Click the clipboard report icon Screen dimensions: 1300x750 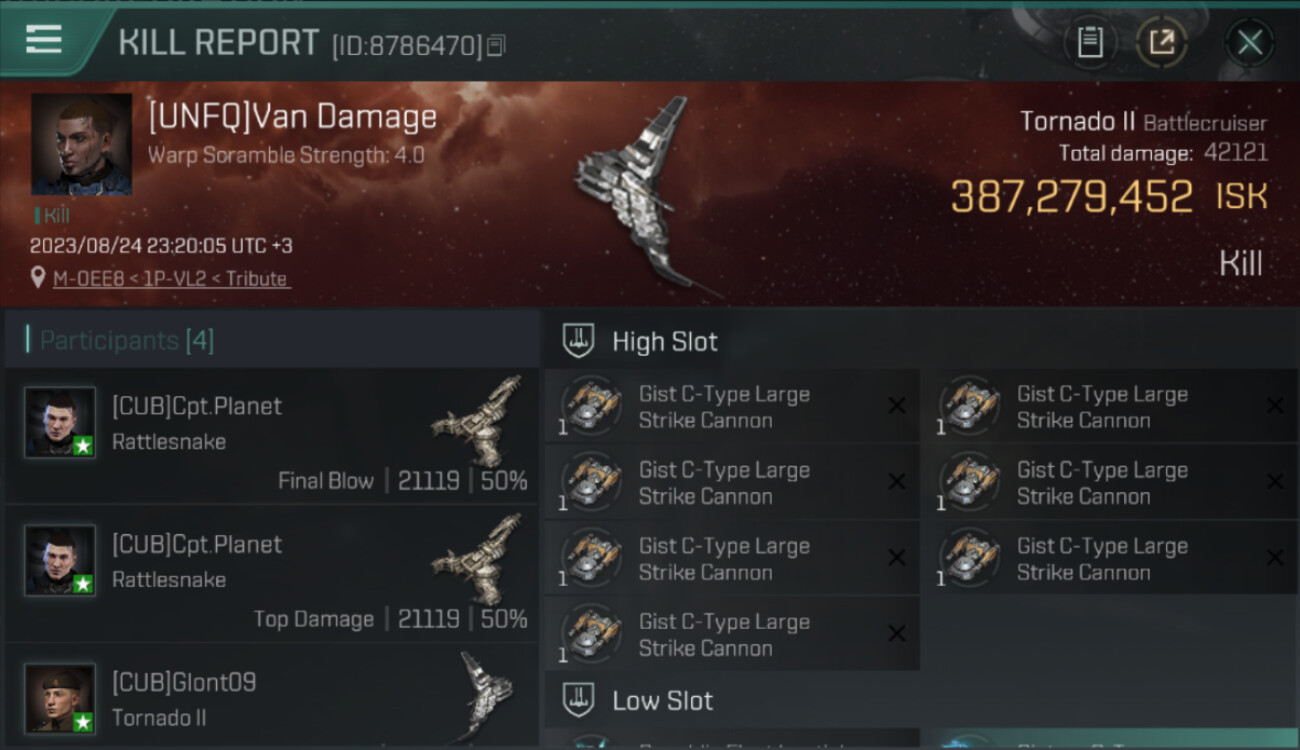coord(1090,42)
